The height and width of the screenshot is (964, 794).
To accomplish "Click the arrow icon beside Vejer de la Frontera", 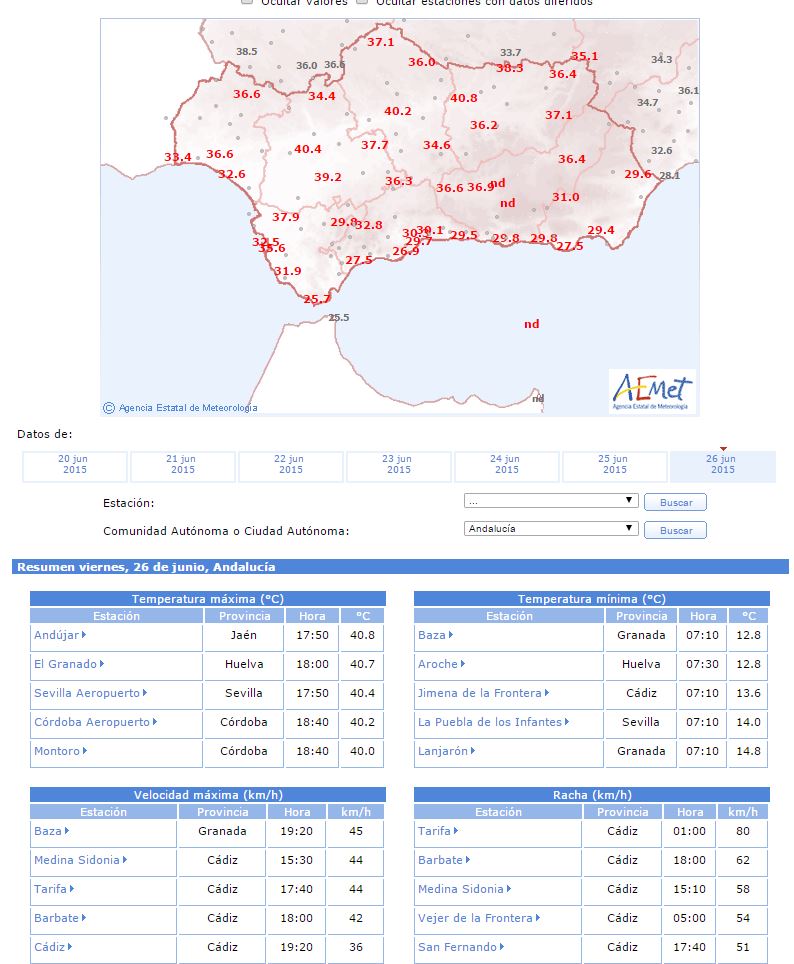I will 538,917.
